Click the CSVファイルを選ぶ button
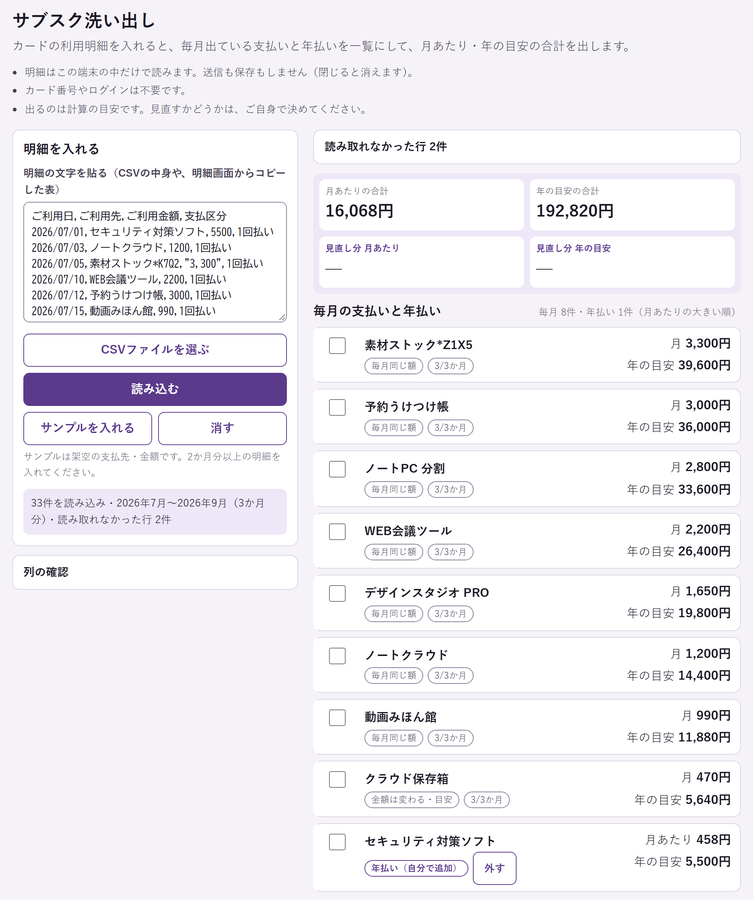Image resolution: width=753 pixels, height=900 pixels. point(155,350)
